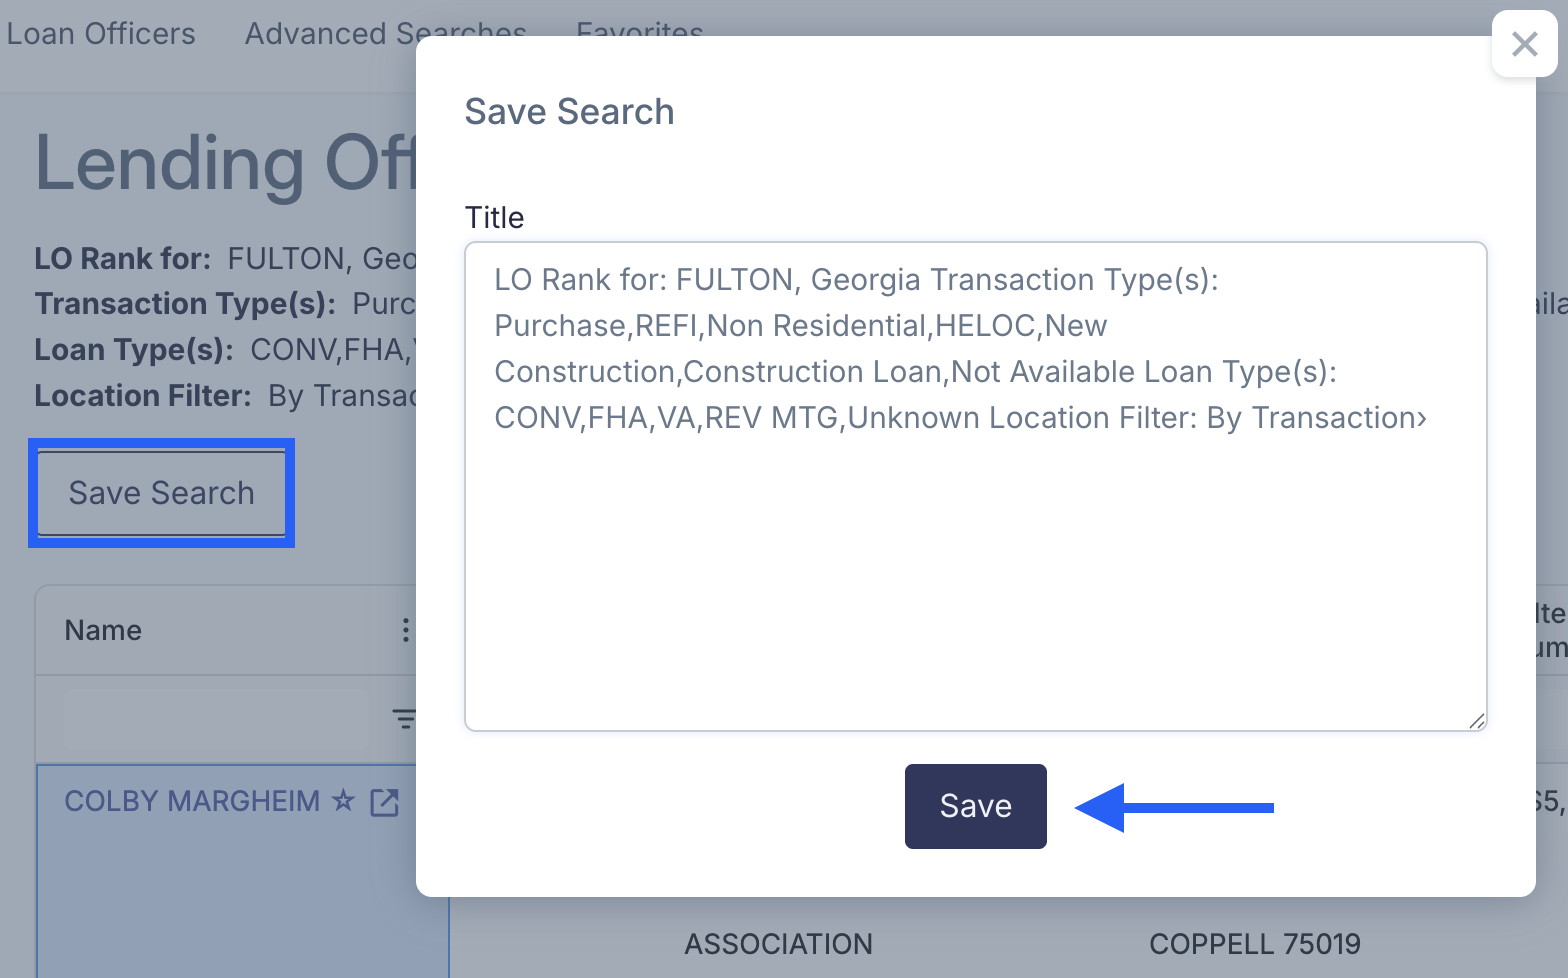Click the ASSOCIATION cell text
The image size is (1568, 978).
778,943
